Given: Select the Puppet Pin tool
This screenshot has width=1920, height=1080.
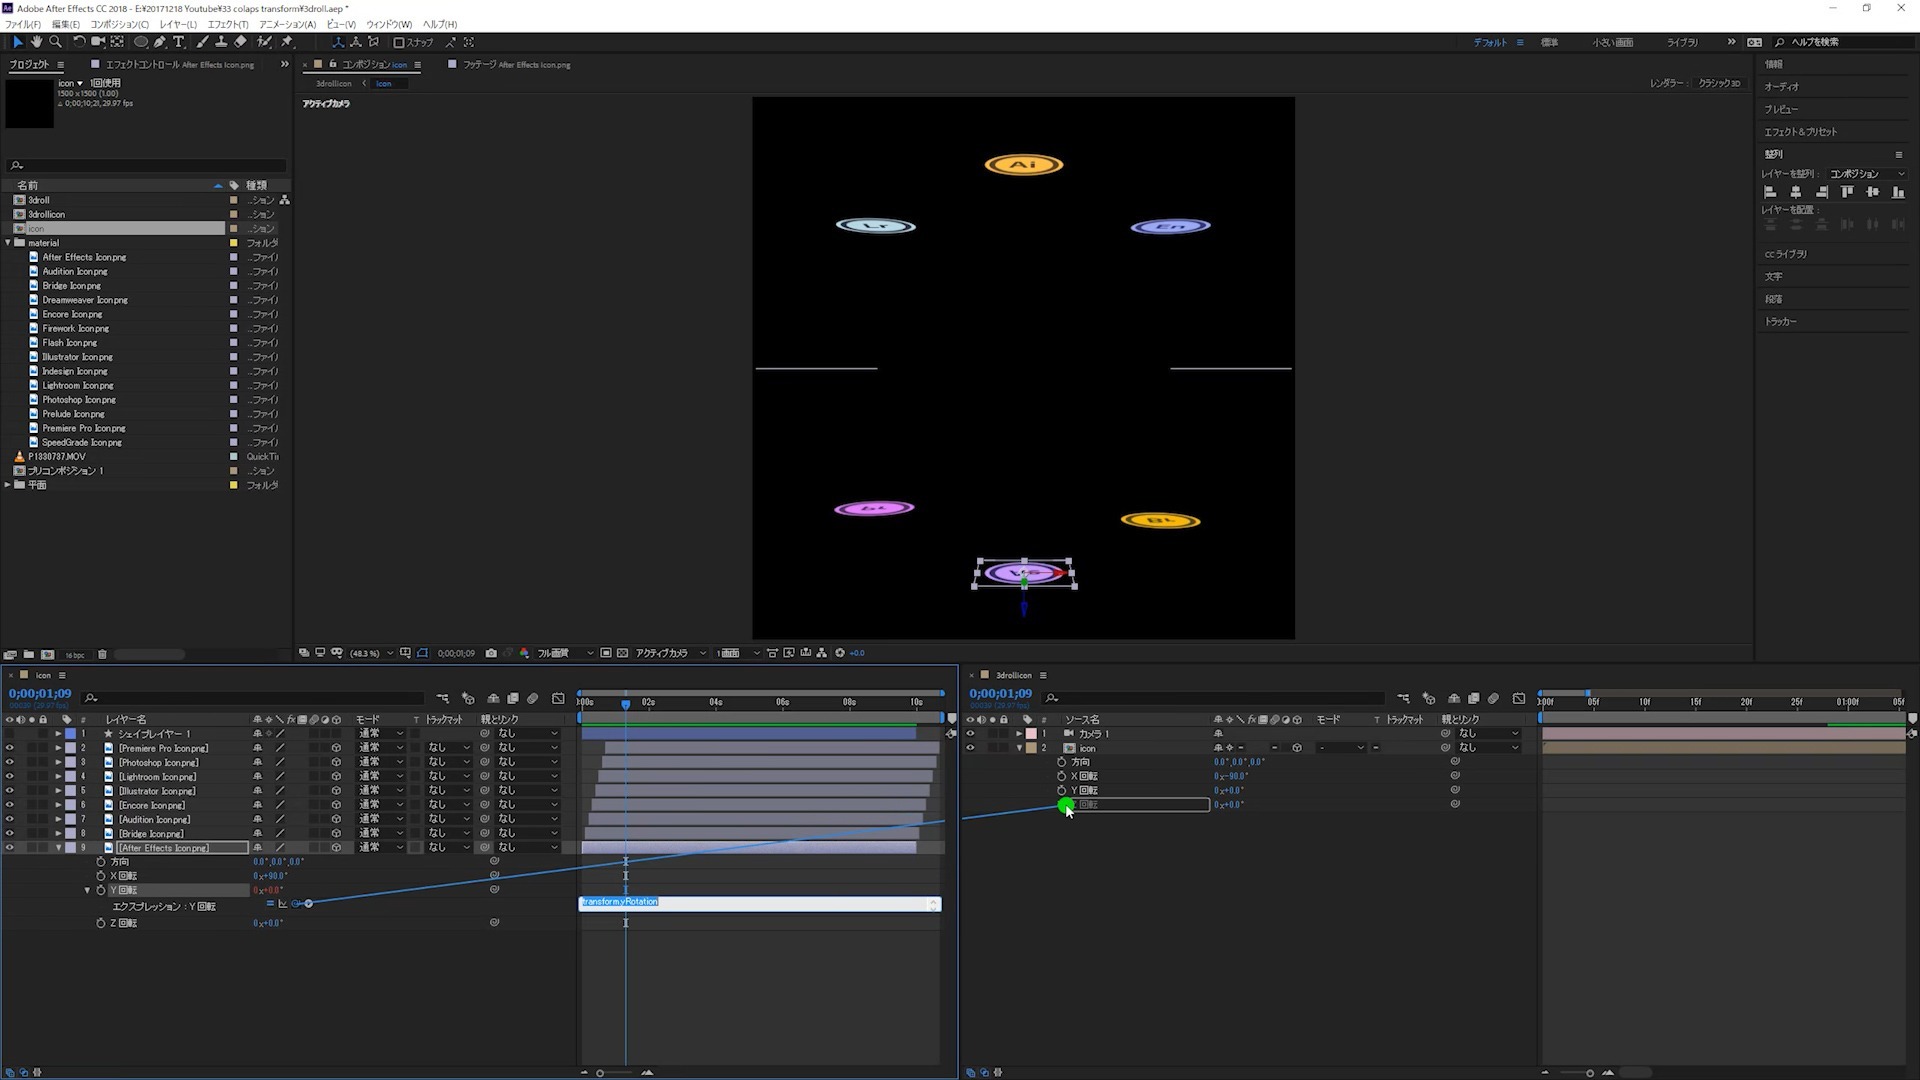Looking at the screenshot, I should [x=287, y=42].
